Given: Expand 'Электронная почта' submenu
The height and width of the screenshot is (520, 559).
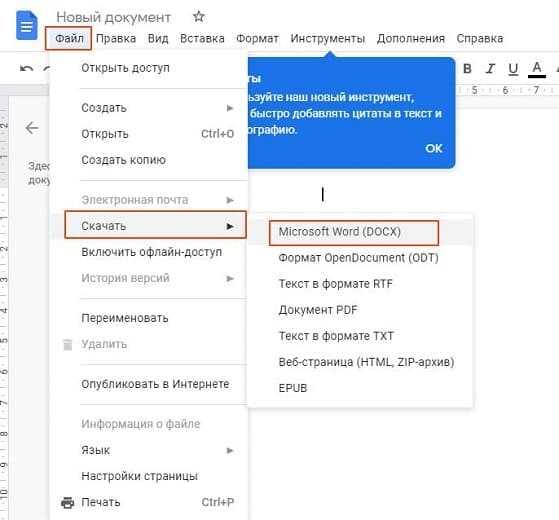Looking at the screenshot, I should [x=149, y=200].
